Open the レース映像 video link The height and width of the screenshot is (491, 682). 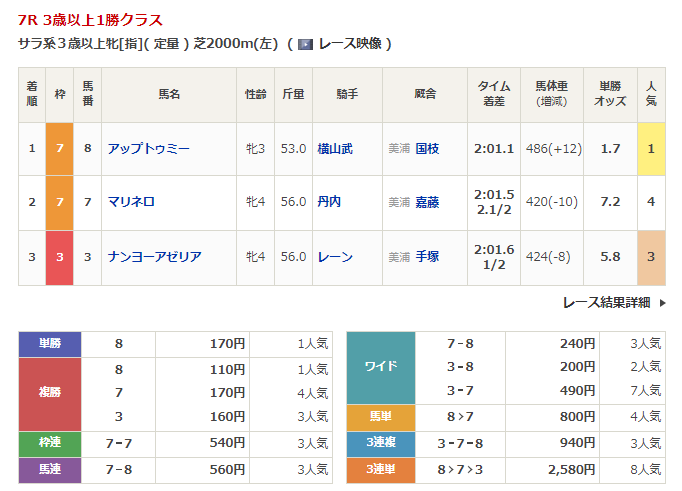pyautogui.click(x=350, y=44)
